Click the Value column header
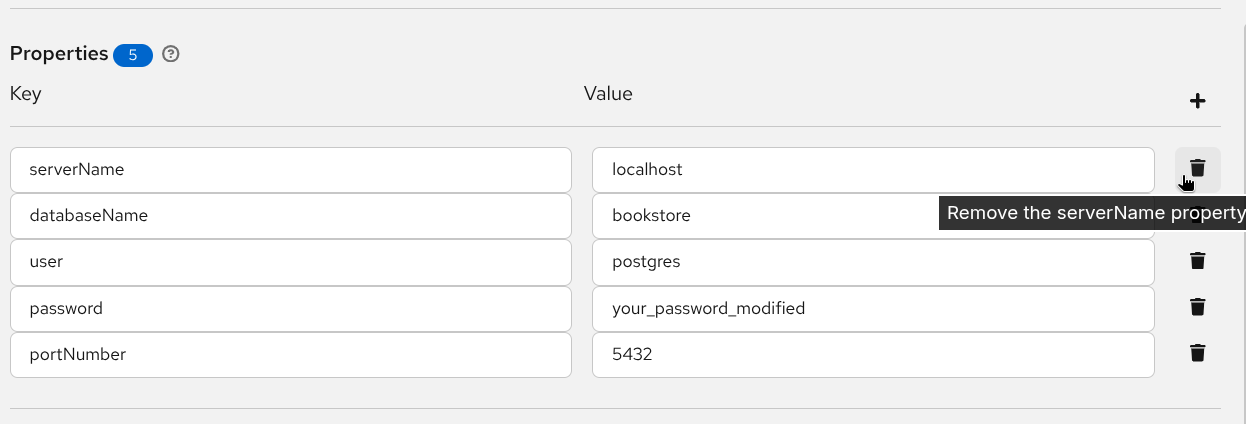The width and height of the screenshot is (1246, 424). pyautogui.click(x=608, y=94)
